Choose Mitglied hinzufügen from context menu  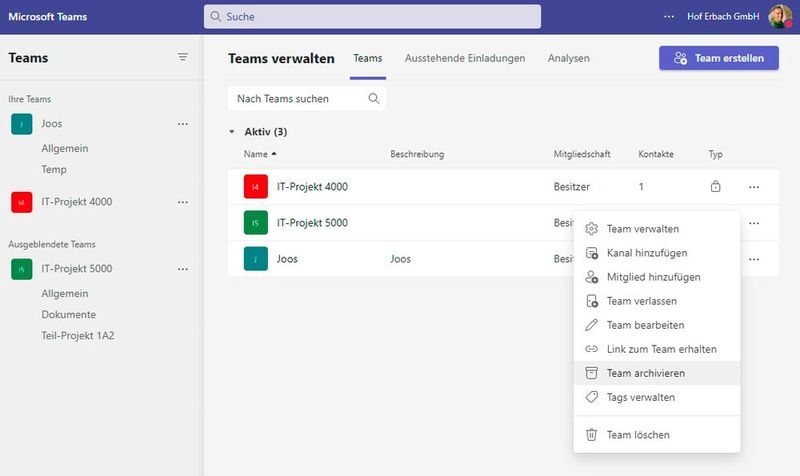click(657, 277)
